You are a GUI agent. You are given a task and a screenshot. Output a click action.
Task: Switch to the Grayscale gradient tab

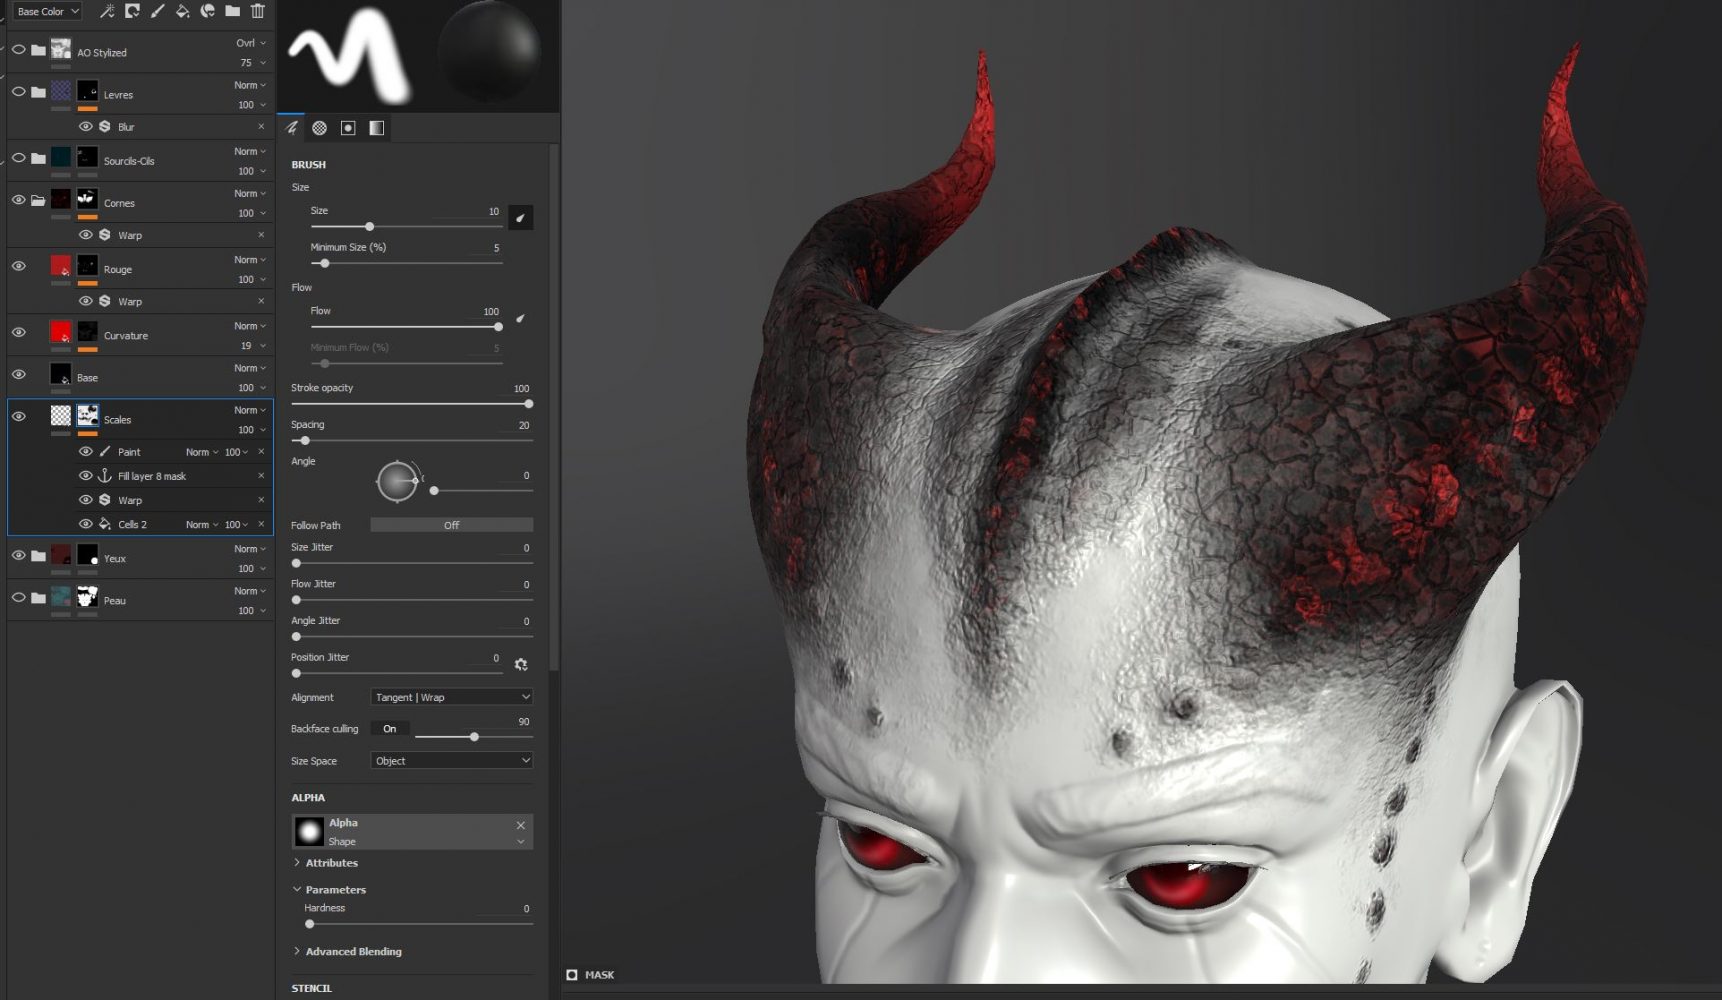[377, 128]
